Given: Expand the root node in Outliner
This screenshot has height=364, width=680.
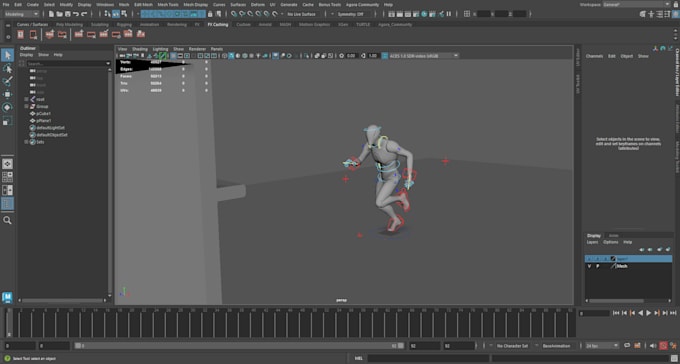Looking at the screenshot, I should coord(26,99).
